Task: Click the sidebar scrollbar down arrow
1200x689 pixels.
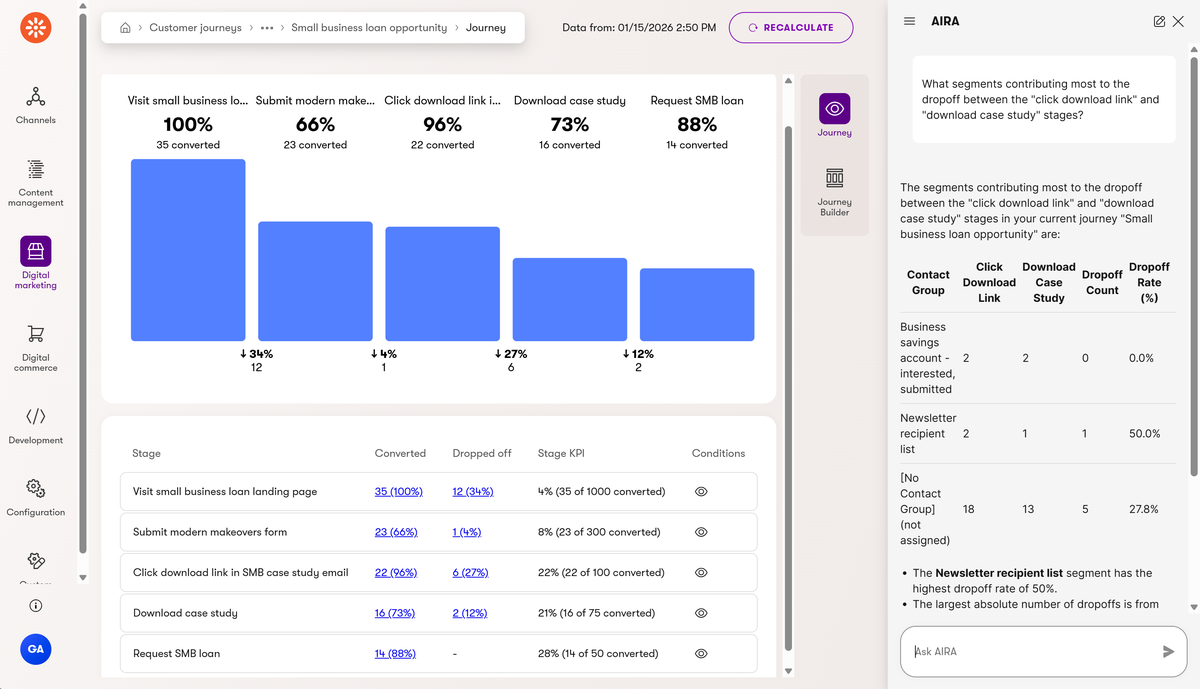Action: 83,577
